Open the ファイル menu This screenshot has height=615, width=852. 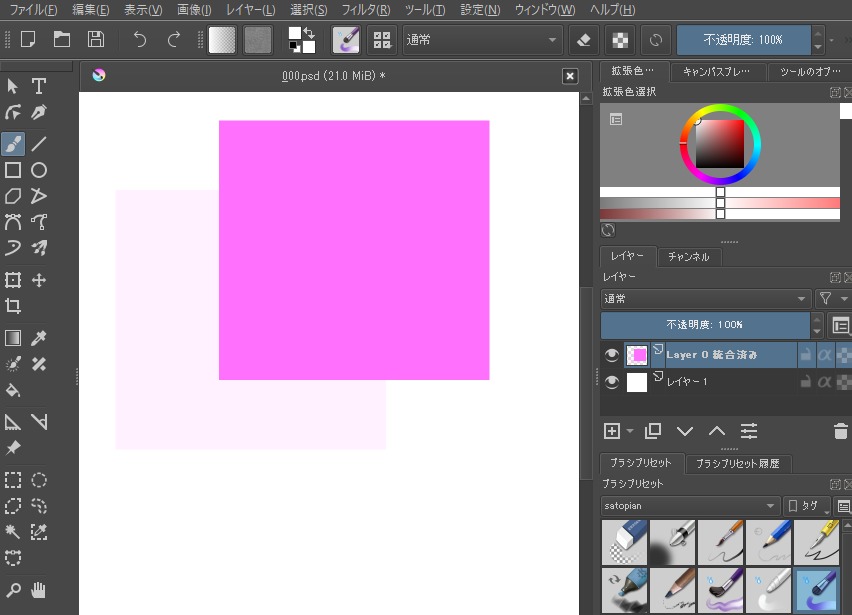pyautogui.click(x=33, y=10)
